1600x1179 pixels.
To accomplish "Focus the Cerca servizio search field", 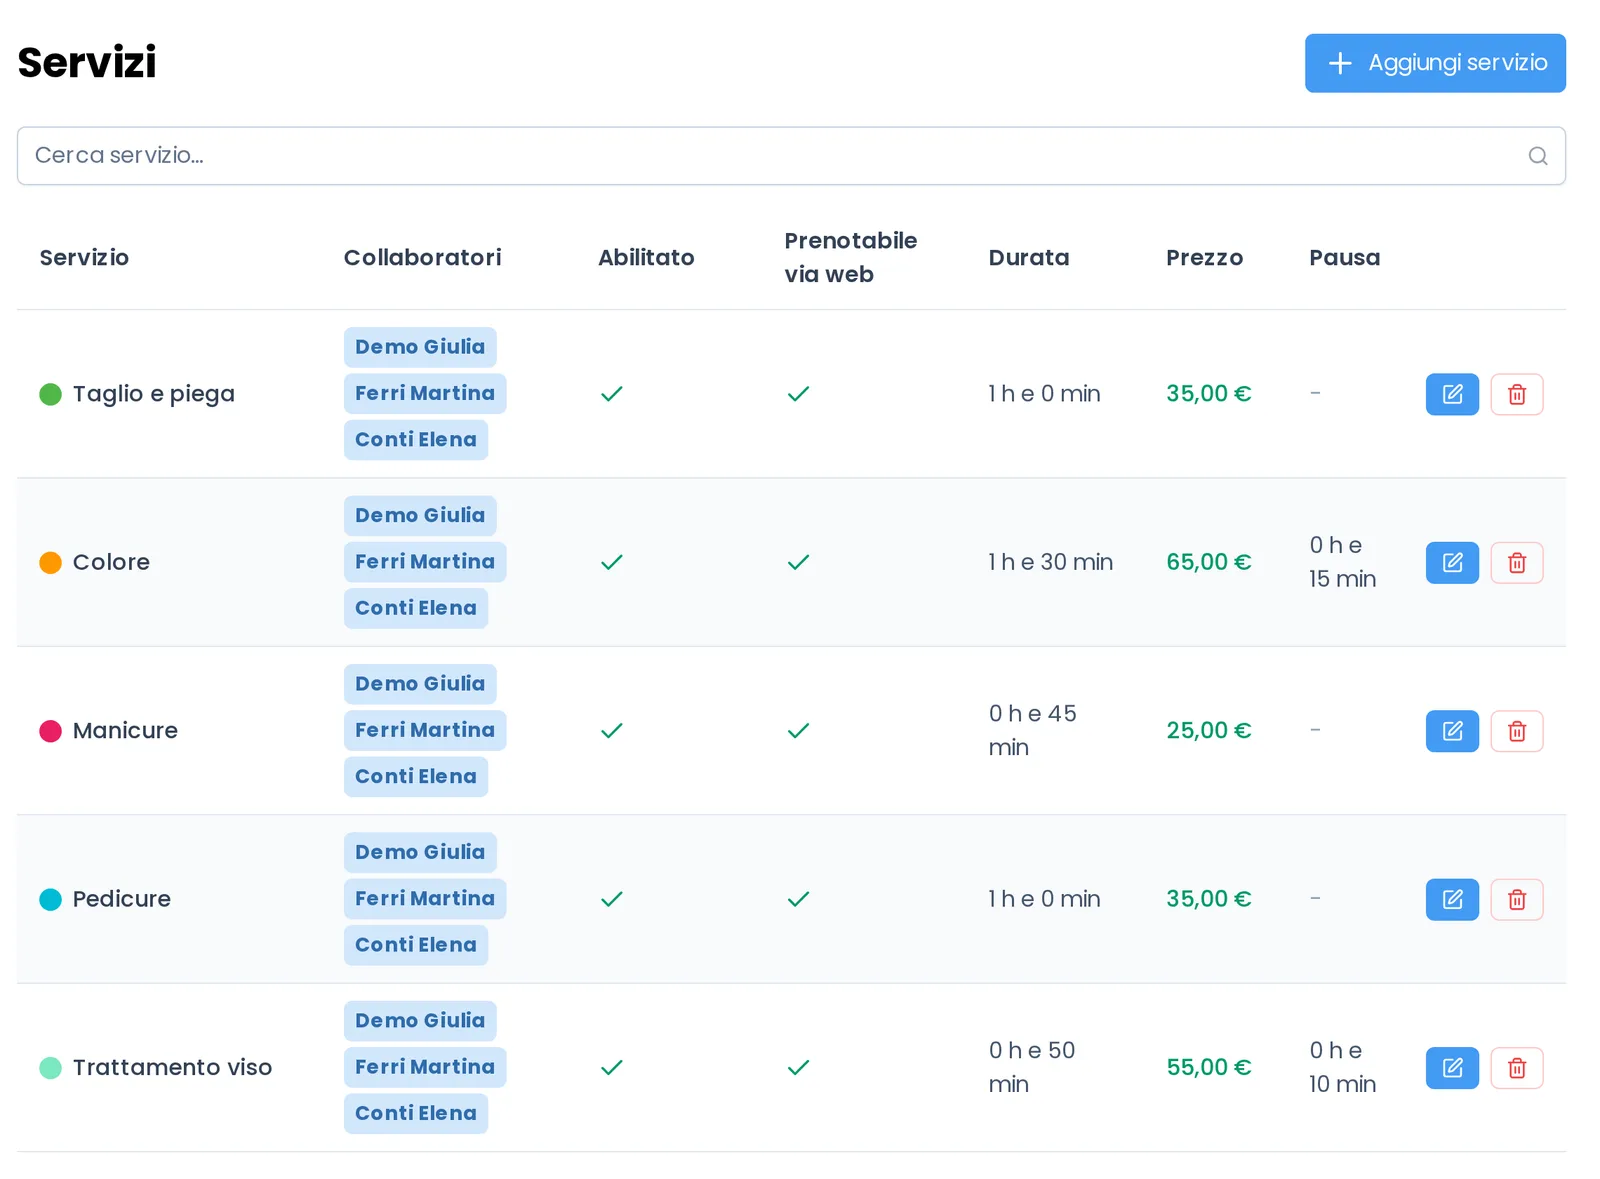I will [791, 156].
